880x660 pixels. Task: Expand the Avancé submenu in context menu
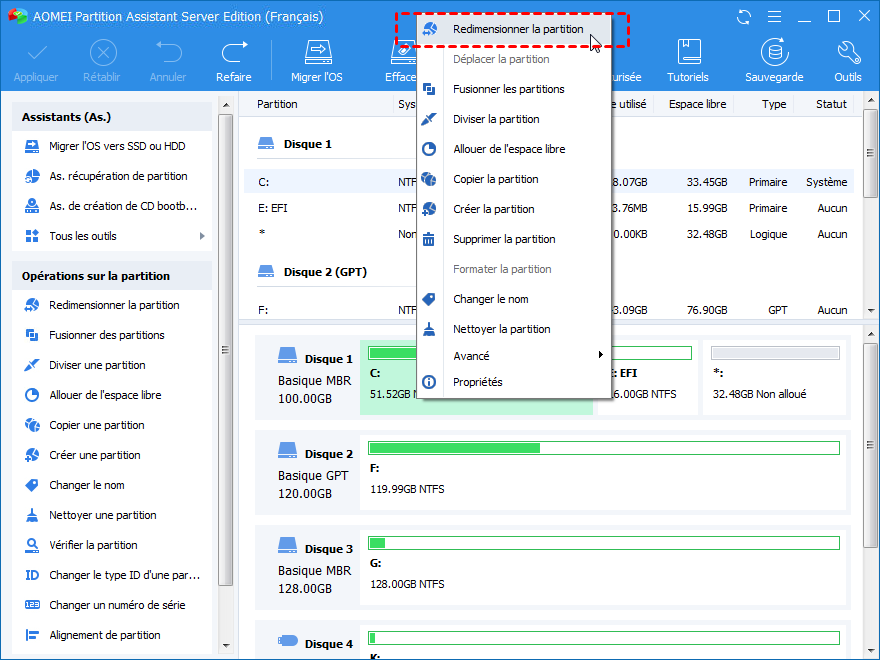click(x=514, y=356)
